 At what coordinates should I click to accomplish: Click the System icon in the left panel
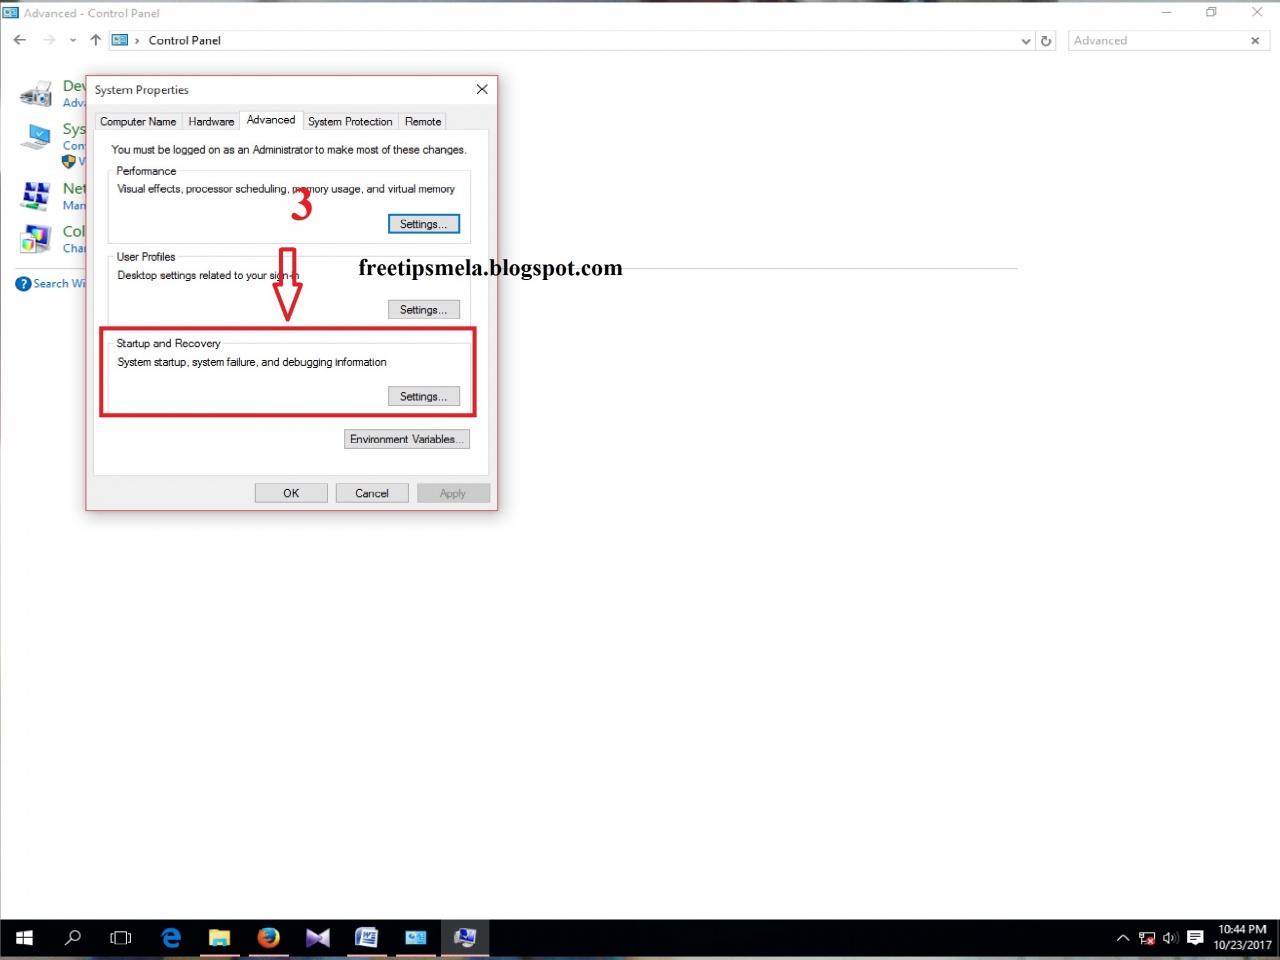point(35,137)
